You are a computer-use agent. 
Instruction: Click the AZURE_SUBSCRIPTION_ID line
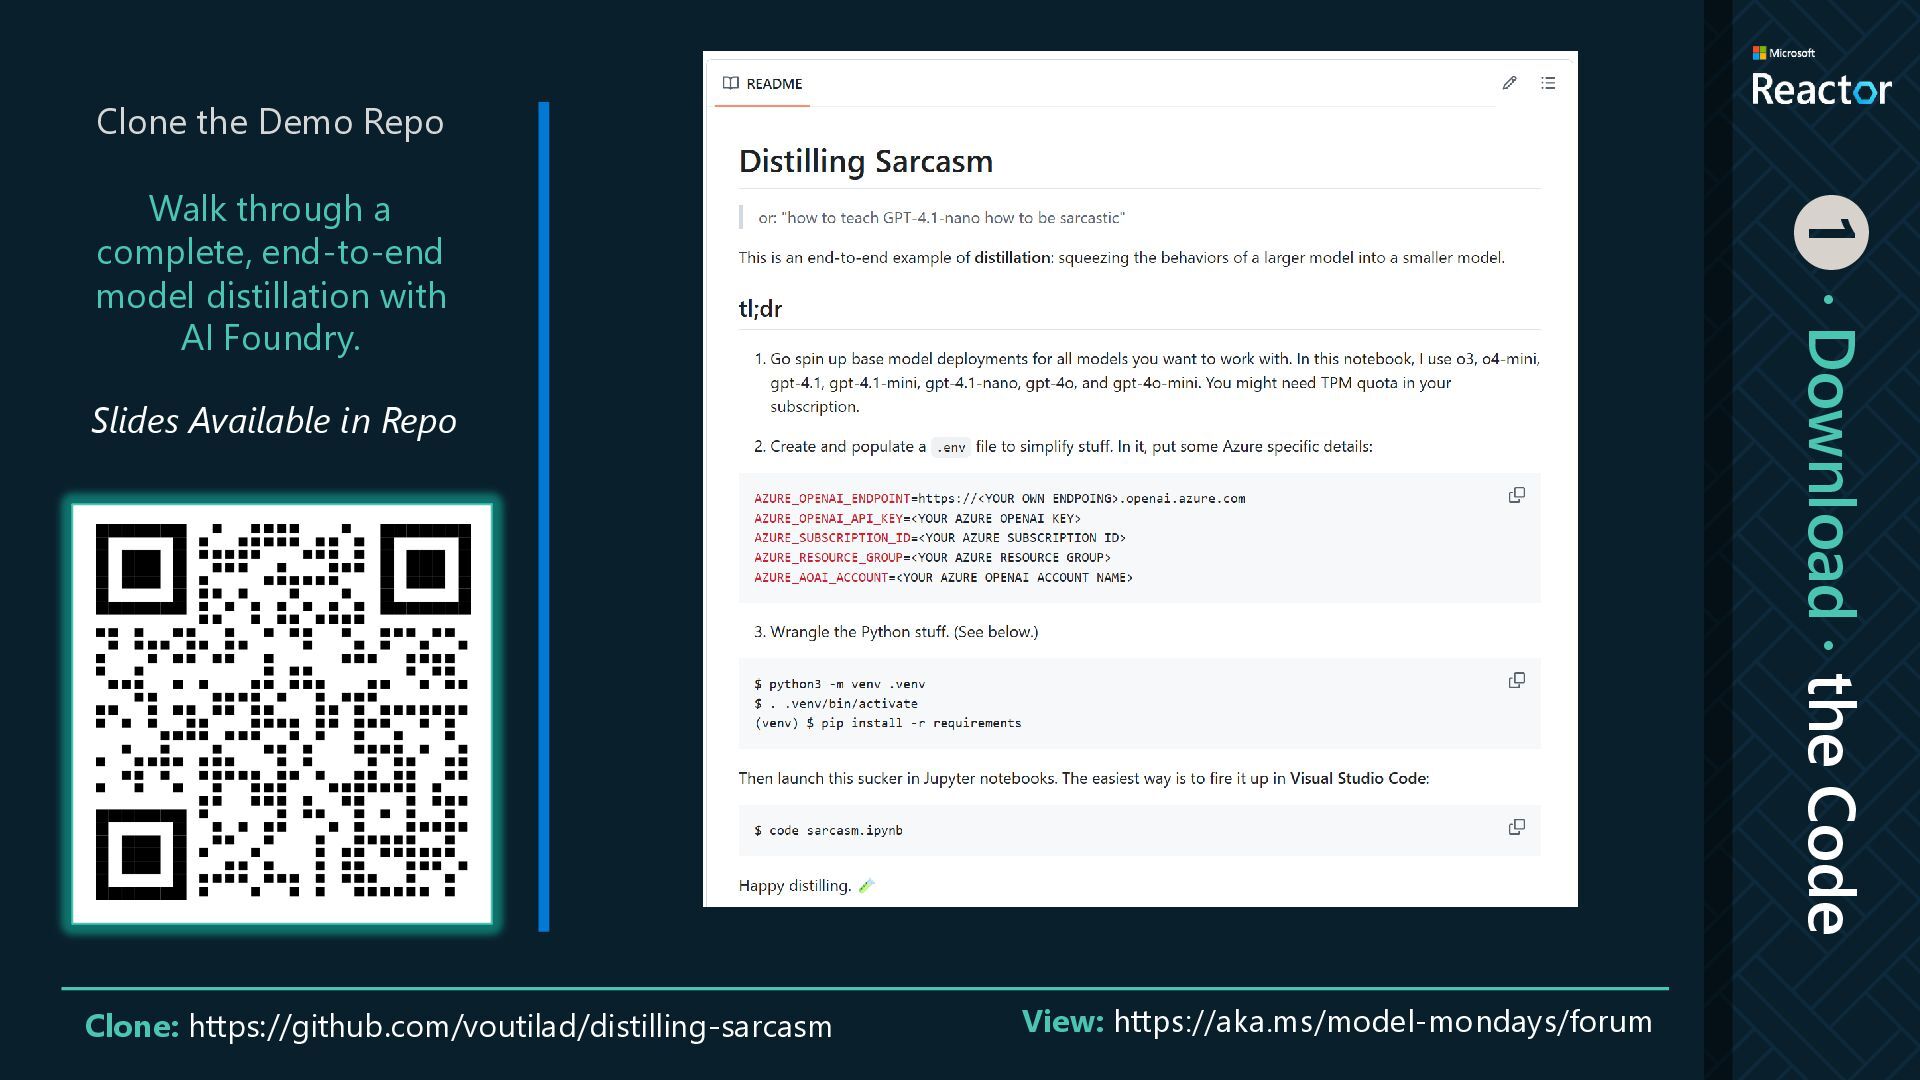click(940, 538)
